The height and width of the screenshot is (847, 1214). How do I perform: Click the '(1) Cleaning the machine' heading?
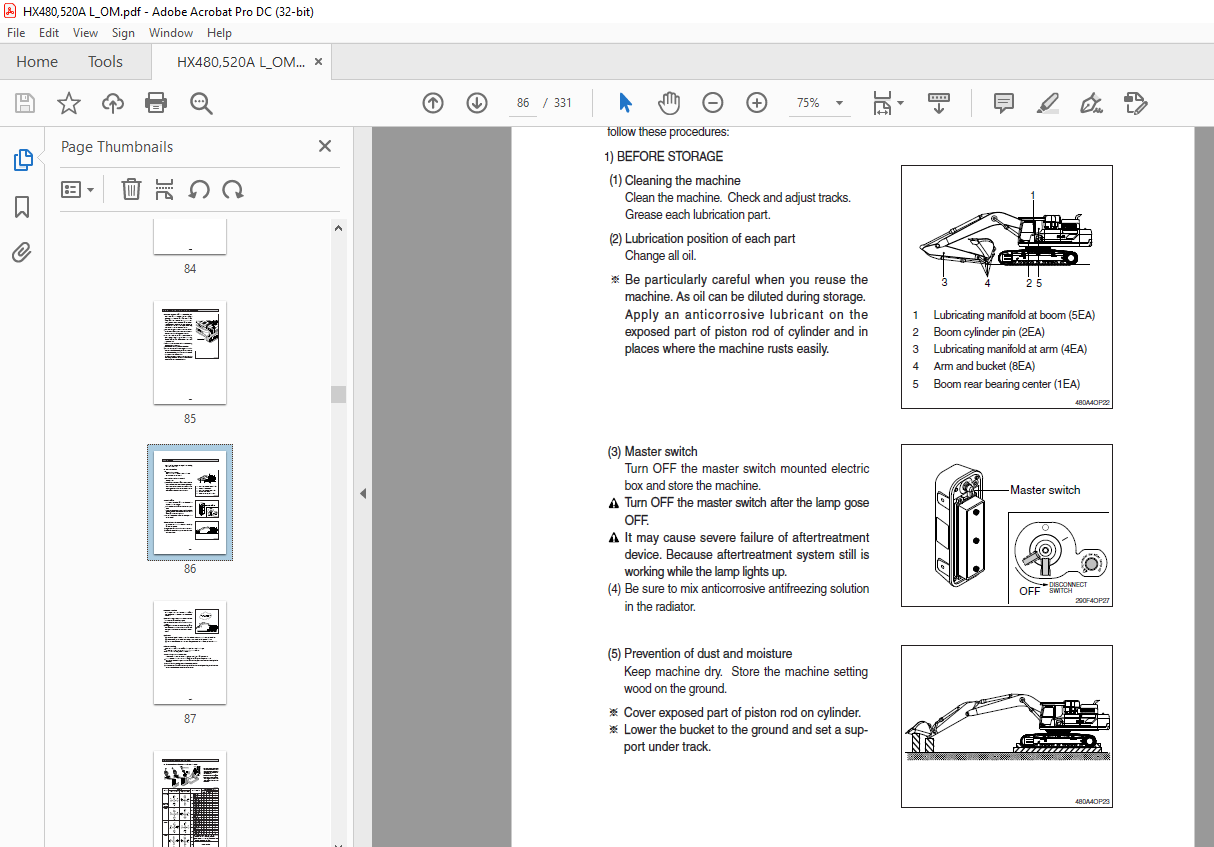point(675,181)
